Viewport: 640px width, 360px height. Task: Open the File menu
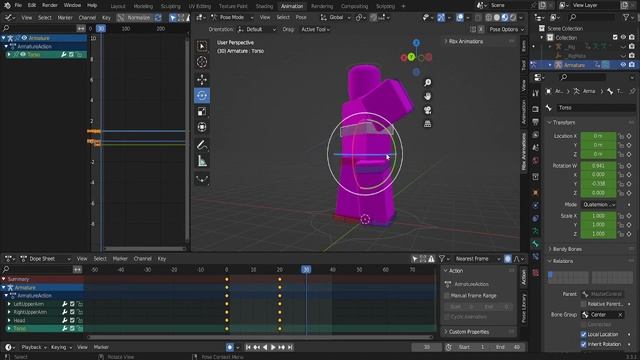[x=18, y=5]
